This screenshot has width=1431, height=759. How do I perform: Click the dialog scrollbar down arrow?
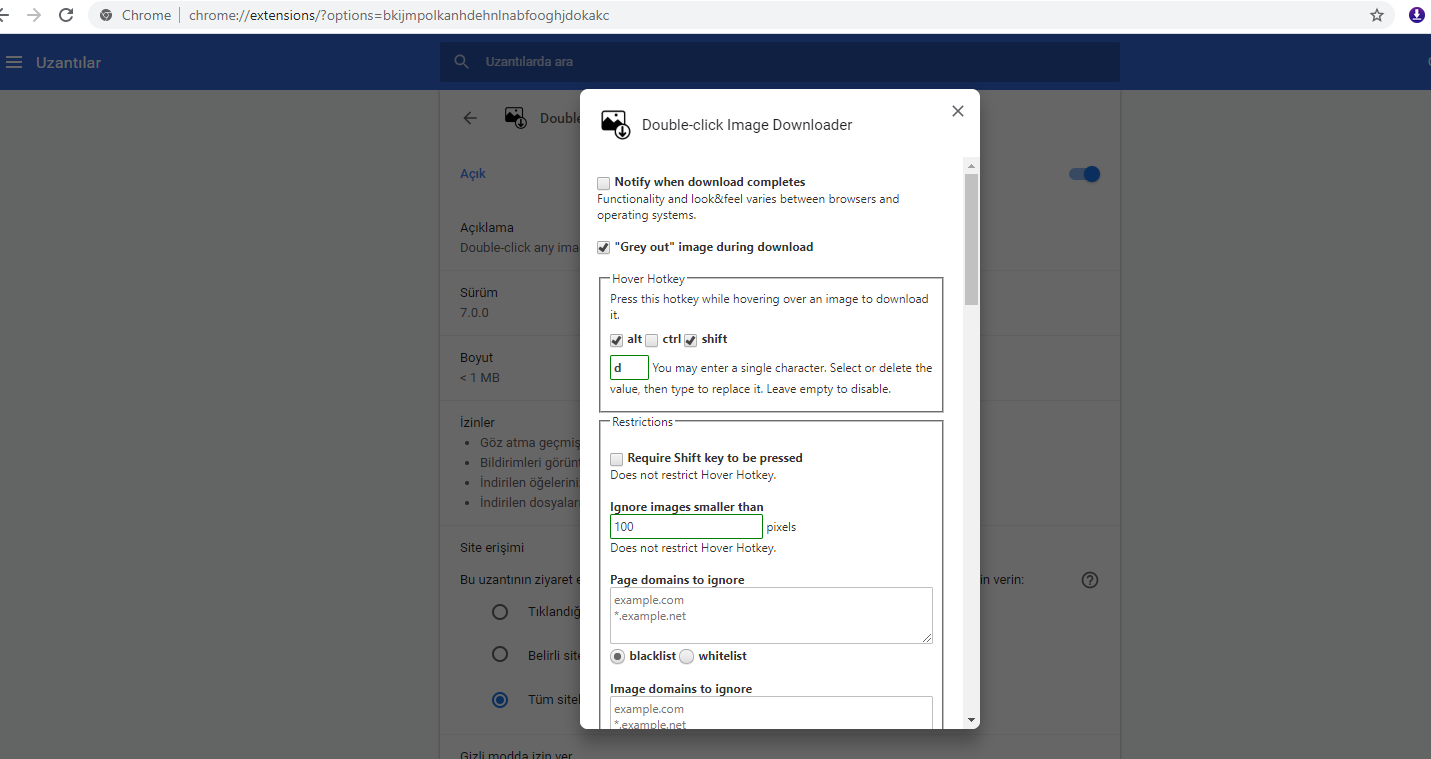pyautogui.click(x=971, y=720)
